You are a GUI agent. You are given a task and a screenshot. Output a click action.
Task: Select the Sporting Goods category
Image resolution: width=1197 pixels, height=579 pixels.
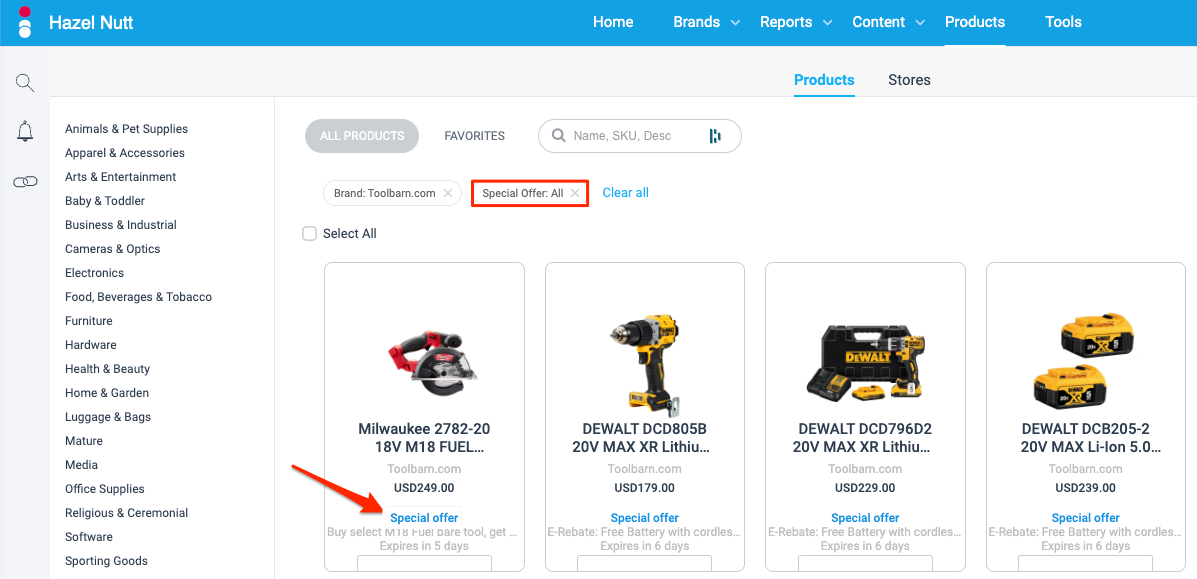pyautogui.click(x=106, y=561)
